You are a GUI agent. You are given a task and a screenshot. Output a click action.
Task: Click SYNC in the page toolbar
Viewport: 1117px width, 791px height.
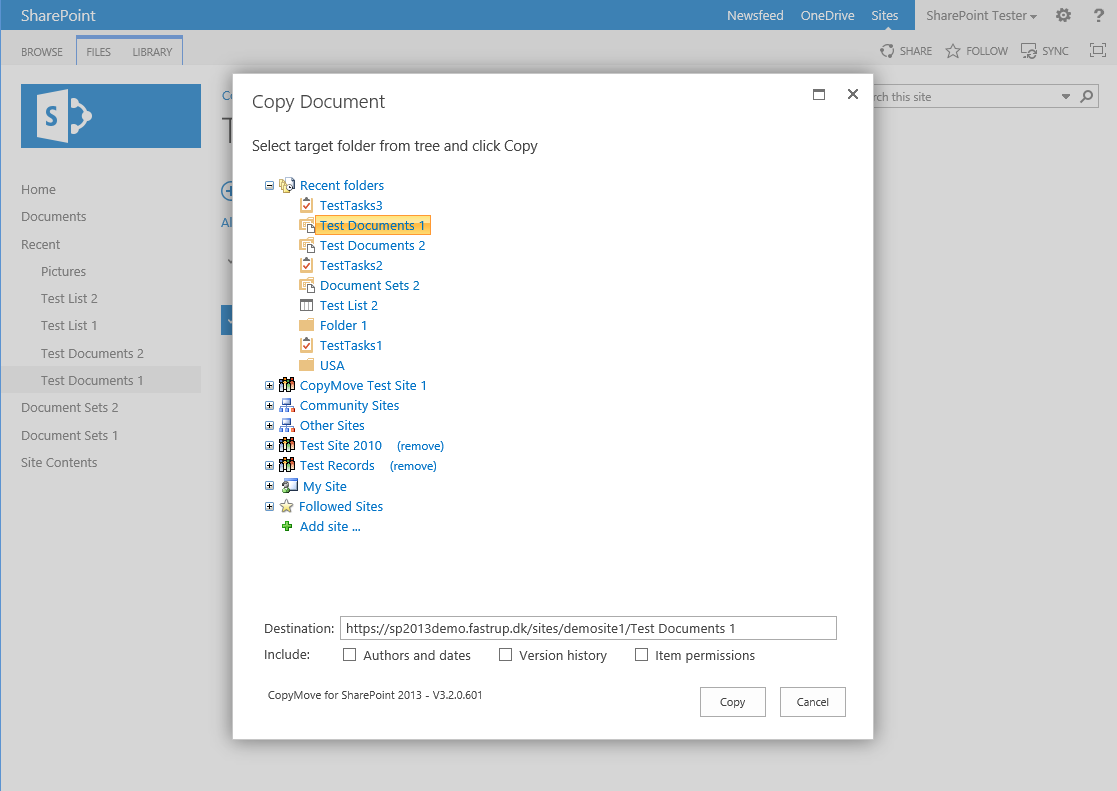click(x=1045, y=51)
